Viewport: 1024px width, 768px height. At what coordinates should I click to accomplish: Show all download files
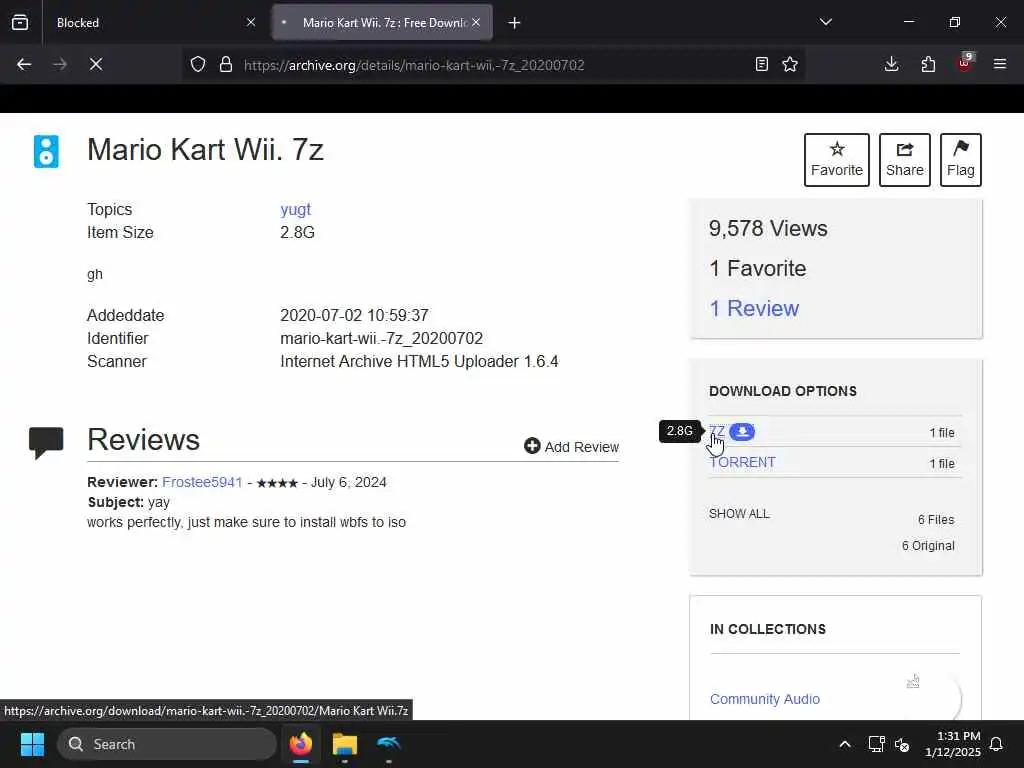739,514
